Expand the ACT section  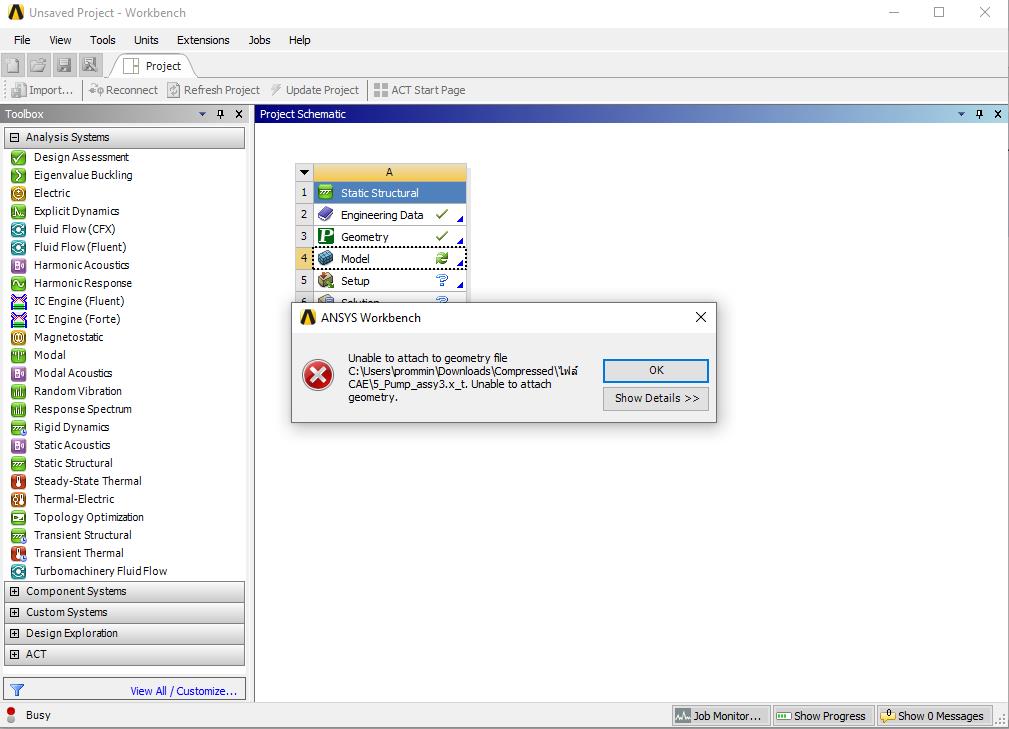pyautogui.click(x=14, y=654)
